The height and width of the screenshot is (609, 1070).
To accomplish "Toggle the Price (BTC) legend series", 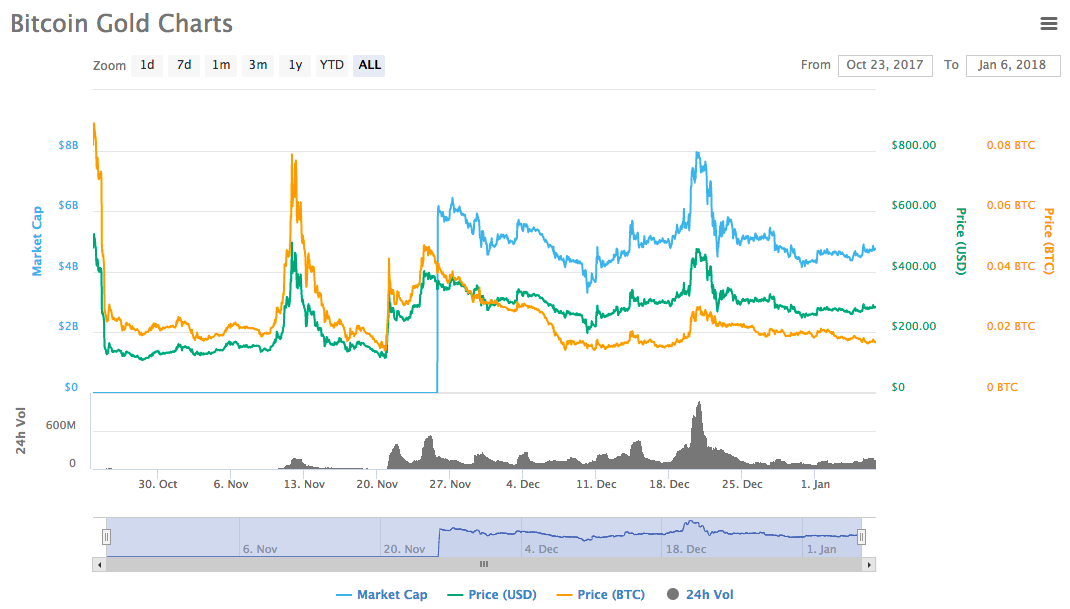I will tap(601, 595).
